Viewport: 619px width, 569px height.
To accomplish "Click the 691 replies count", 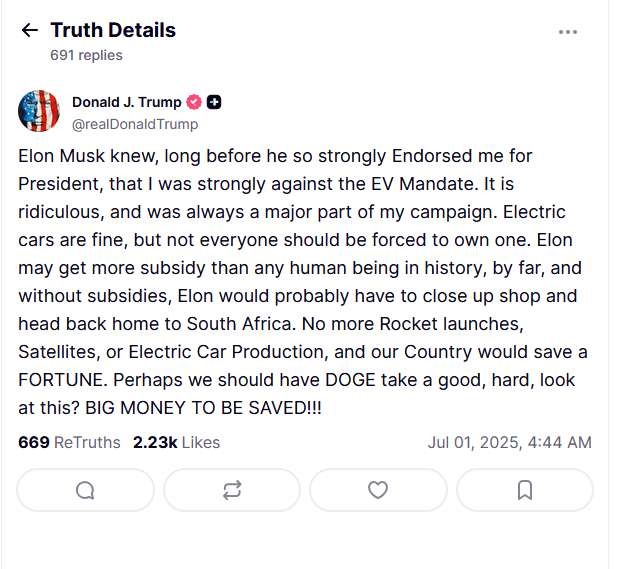I will pos(86,55).
